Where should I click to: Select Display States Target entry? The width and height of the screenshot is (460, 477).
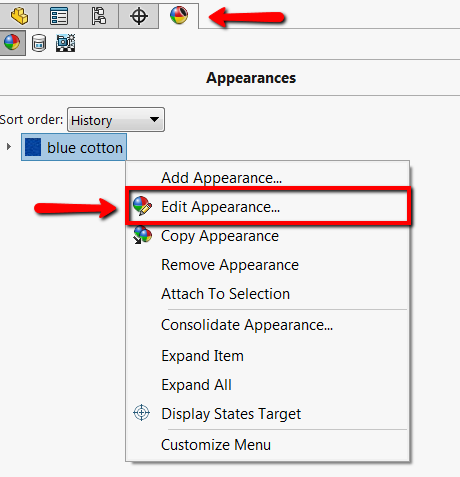267,414
